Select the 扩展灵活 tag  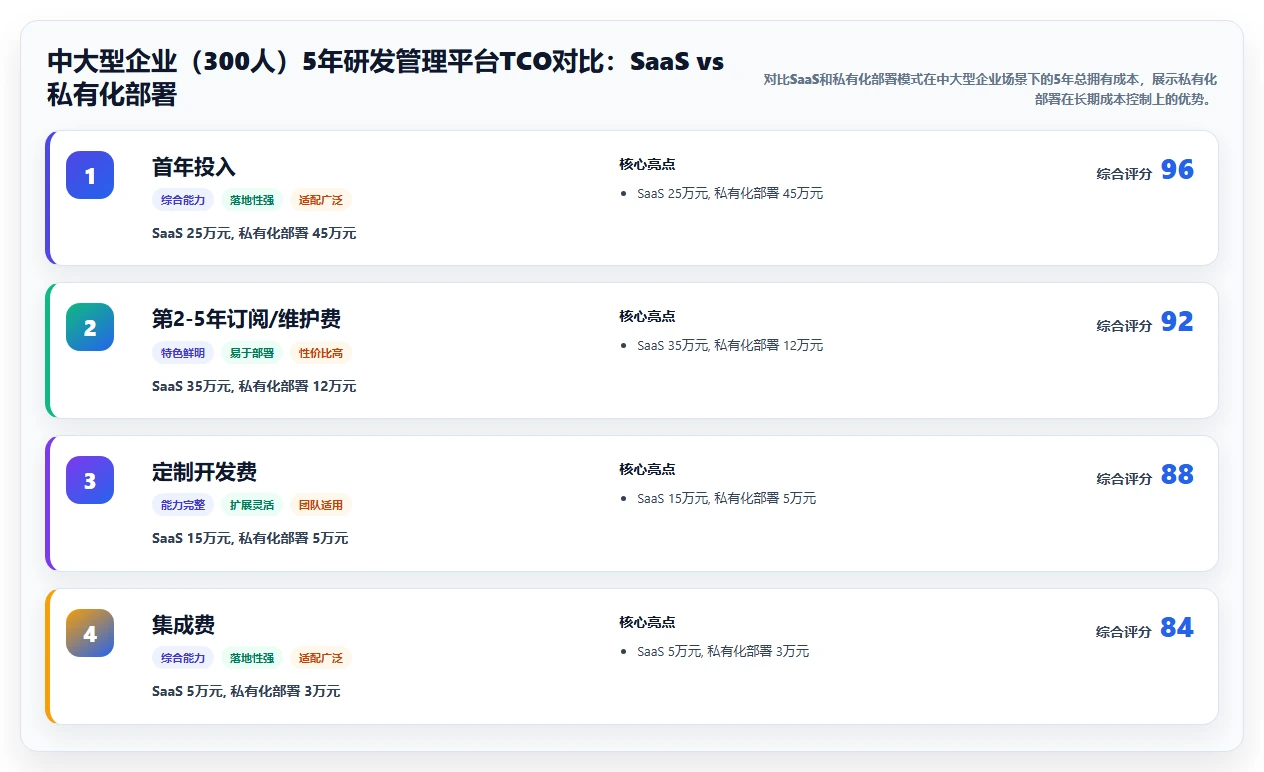[x=252, y=505]
